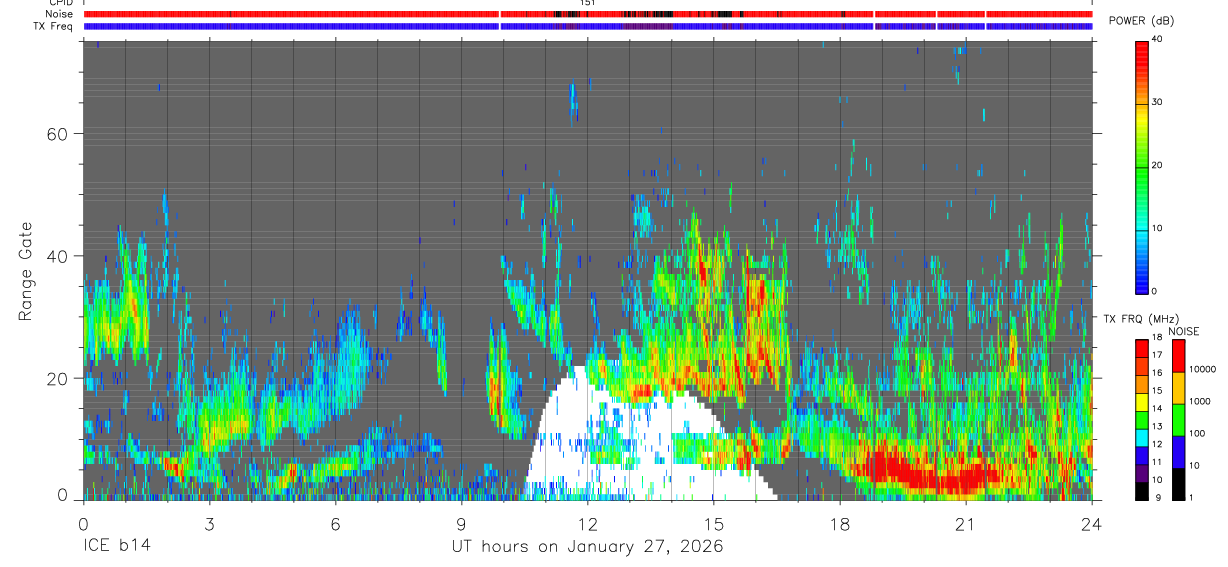
Task: Click the 20 tick on Range Gate axis
Action: click(x=55, y=378)
